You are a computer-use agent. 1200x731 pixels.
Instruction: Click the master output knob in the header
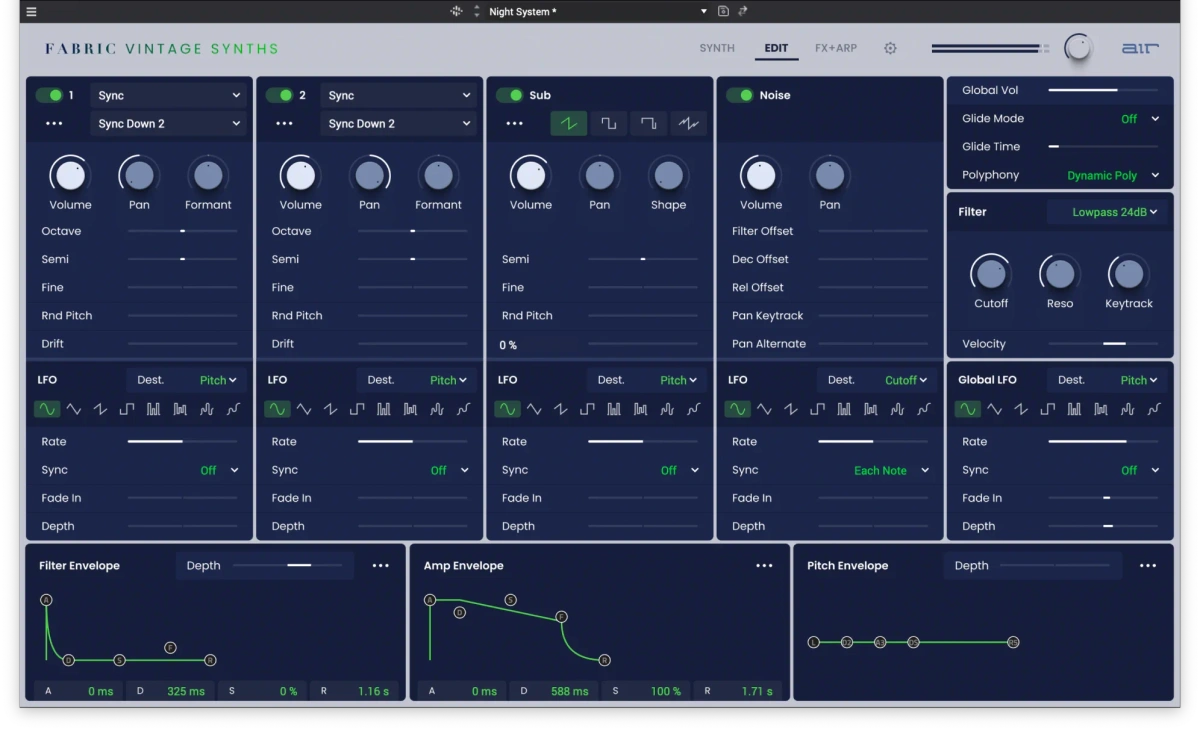tap(1078, 47)
